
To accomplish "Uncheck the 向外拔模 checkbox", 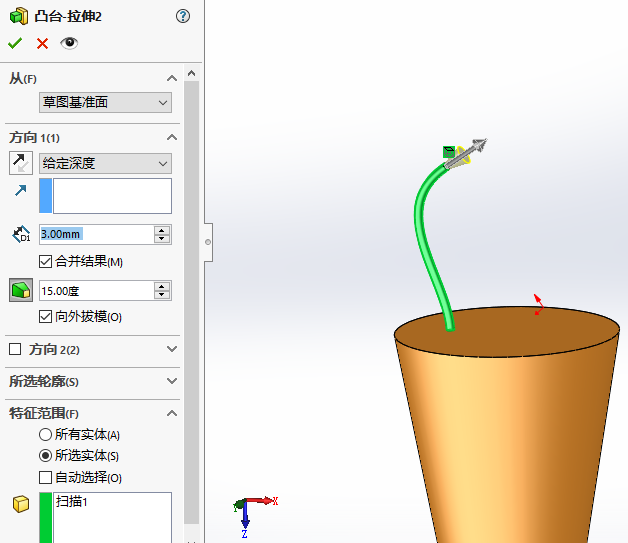I will [45, 317].
